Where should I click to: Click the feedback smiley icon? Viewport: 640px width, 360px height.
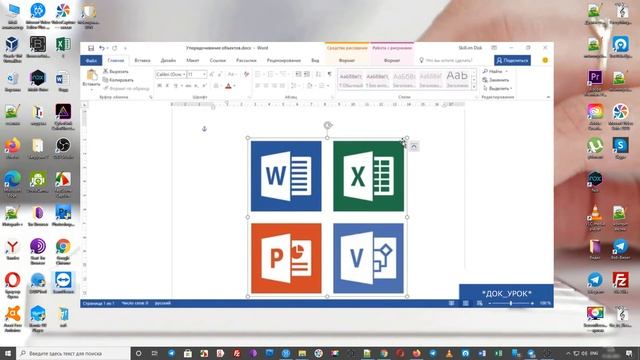545,60
